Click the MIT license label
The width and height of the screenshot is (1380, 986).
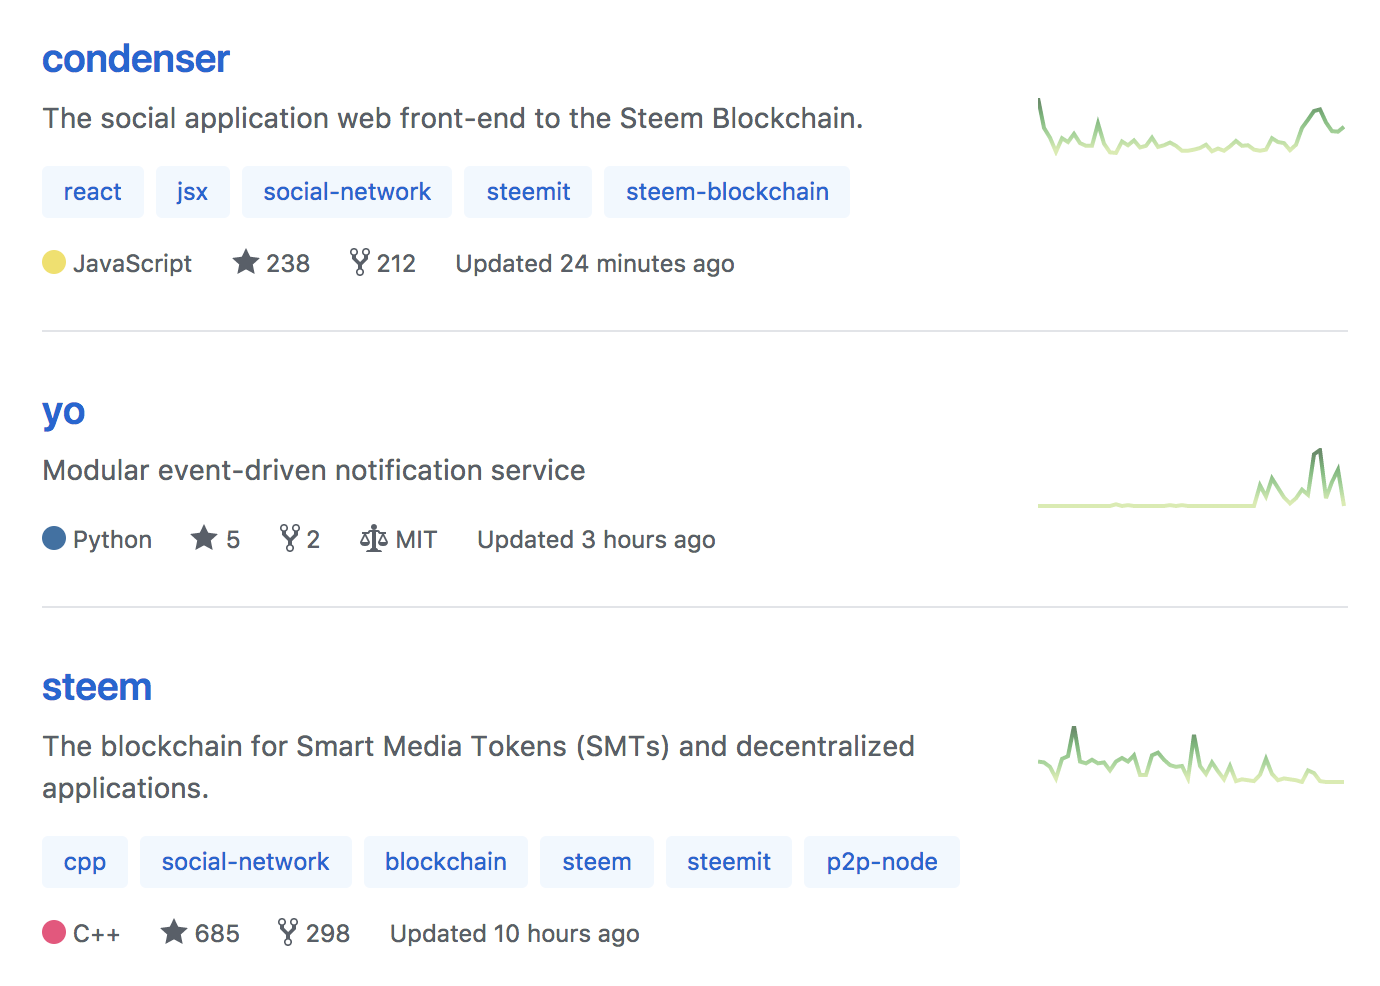pos(417,540)
